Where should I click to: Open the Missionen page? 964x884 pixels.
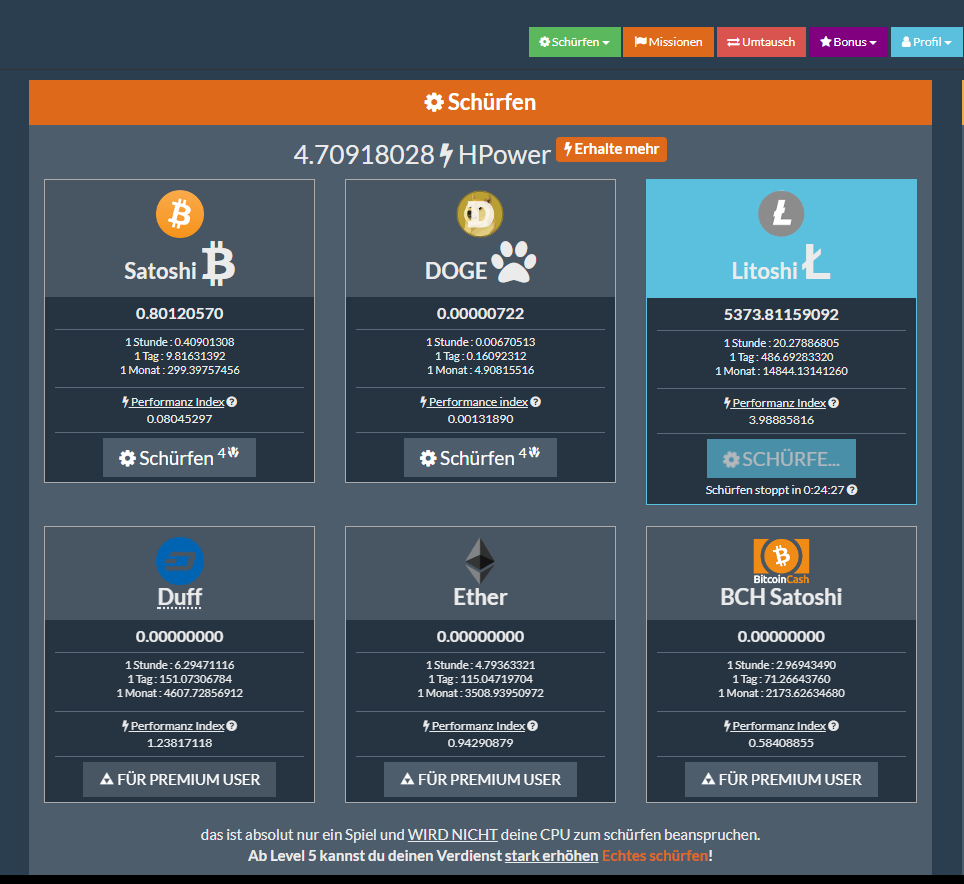point(668,42)
